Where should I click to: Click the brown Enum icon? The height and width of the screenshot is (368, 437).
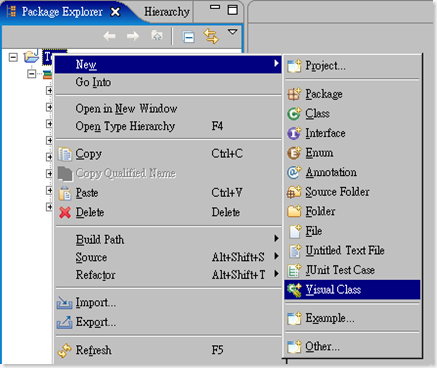tap(294, 153)
